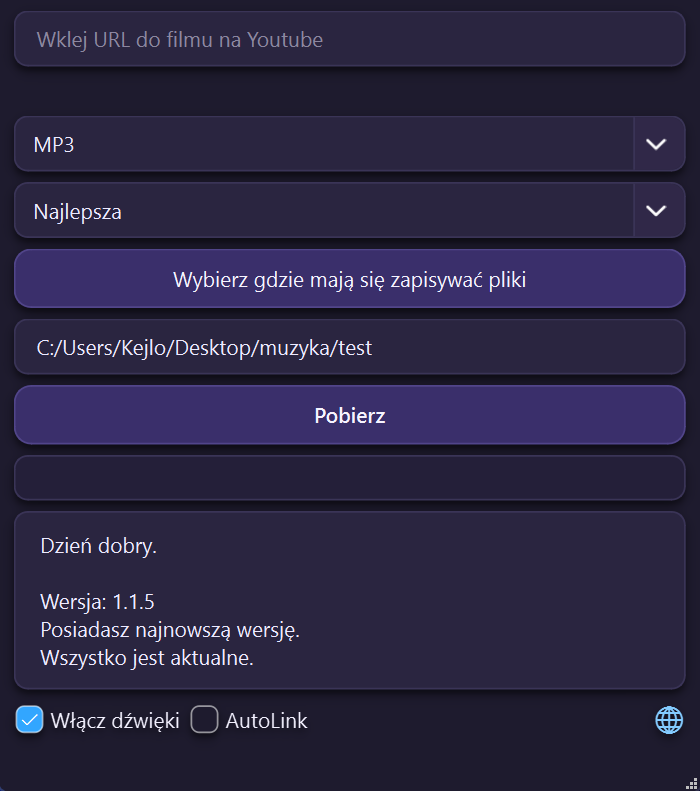Focus the Wklej URL do filmu input
The image size is (700, 791).
(x=349, y=39)
